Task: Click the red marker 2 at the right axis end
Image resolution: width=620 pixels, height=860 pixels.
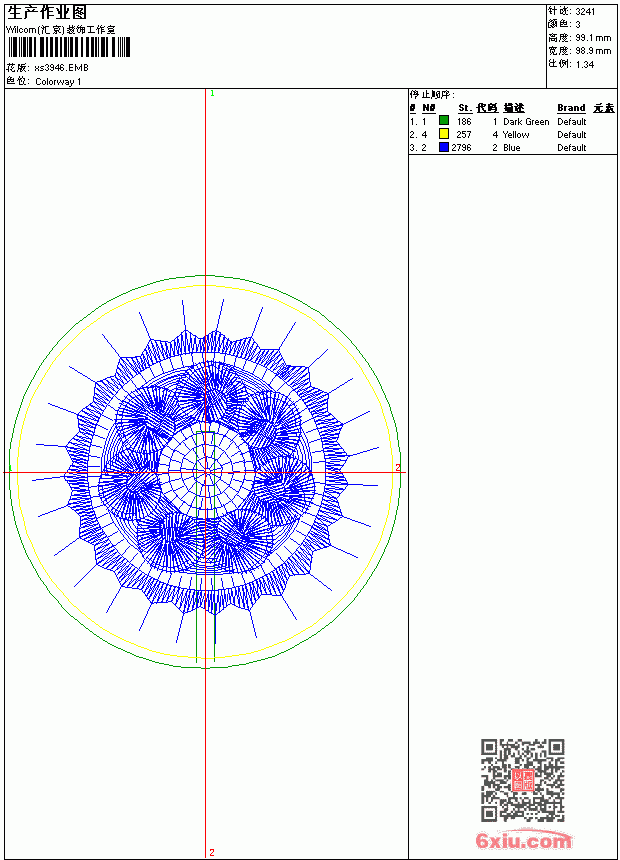Action: pos(398,467)
